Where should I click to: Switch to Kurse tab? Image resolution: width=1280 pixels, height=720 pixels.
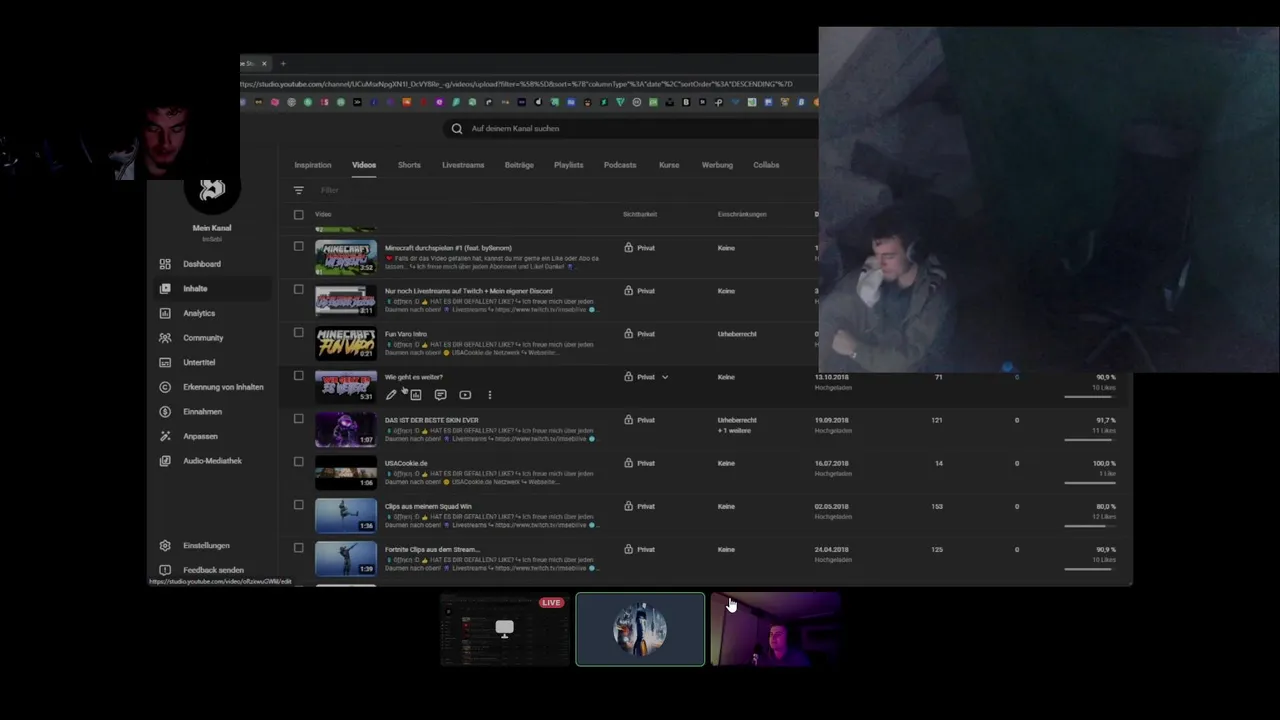[x=669, y=165]
